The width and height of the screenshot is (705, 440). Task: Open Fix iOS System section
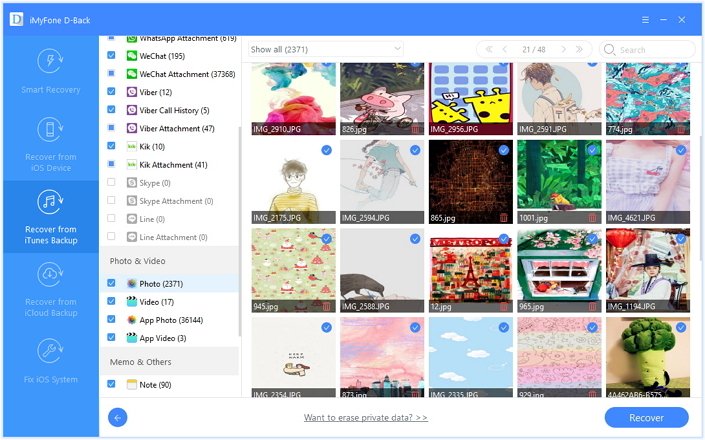[50, 361]
